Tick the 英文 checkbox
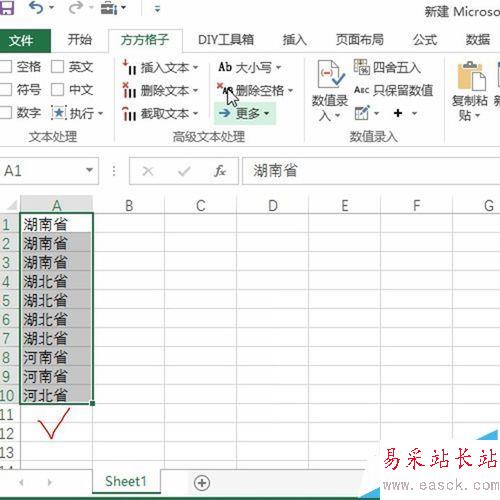 point(57,67)
